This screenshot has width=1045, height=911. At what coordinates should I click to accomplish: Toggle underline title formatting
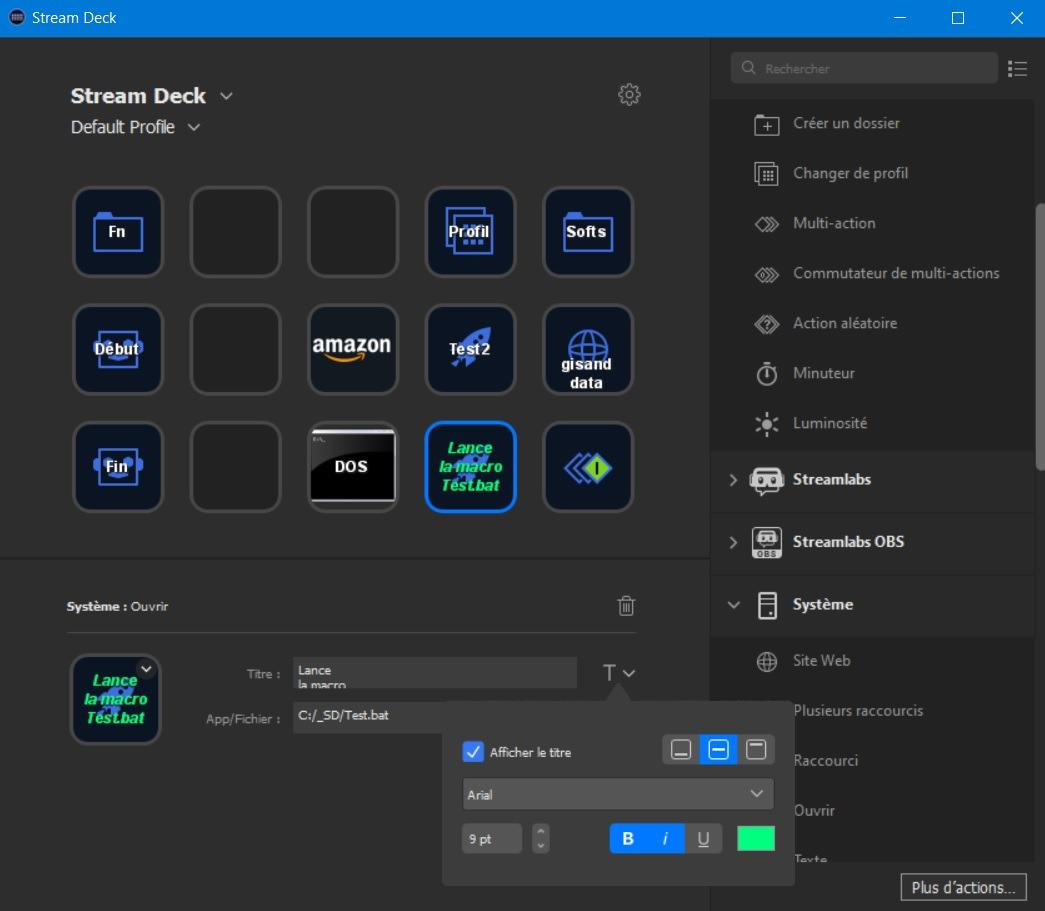pos(703,838)
